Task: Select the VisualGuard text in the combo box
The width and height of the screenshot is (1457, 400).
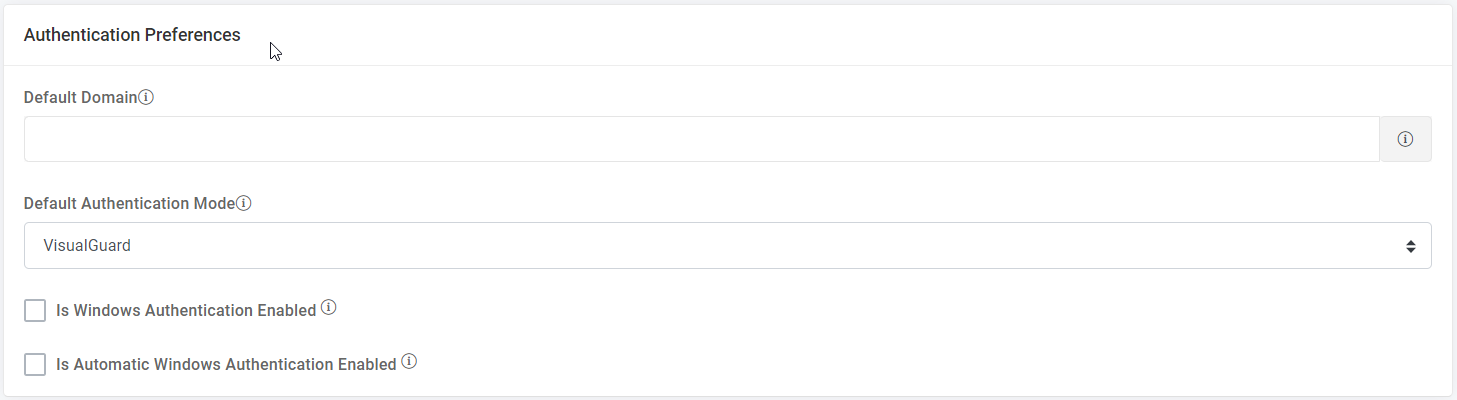Action: coord(87,245)
